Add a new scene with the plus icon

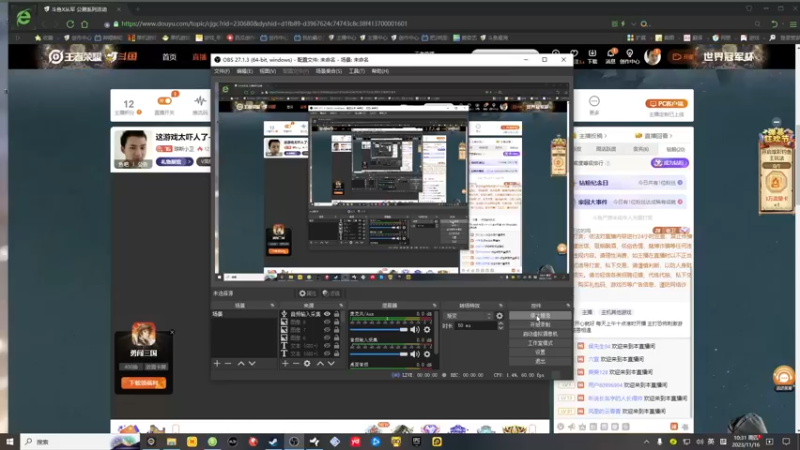217,363
